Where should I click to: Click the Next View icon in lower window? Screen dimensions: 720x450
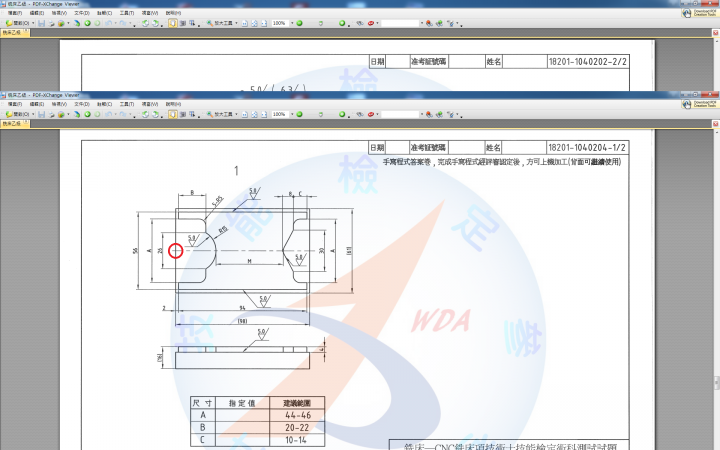97,114
